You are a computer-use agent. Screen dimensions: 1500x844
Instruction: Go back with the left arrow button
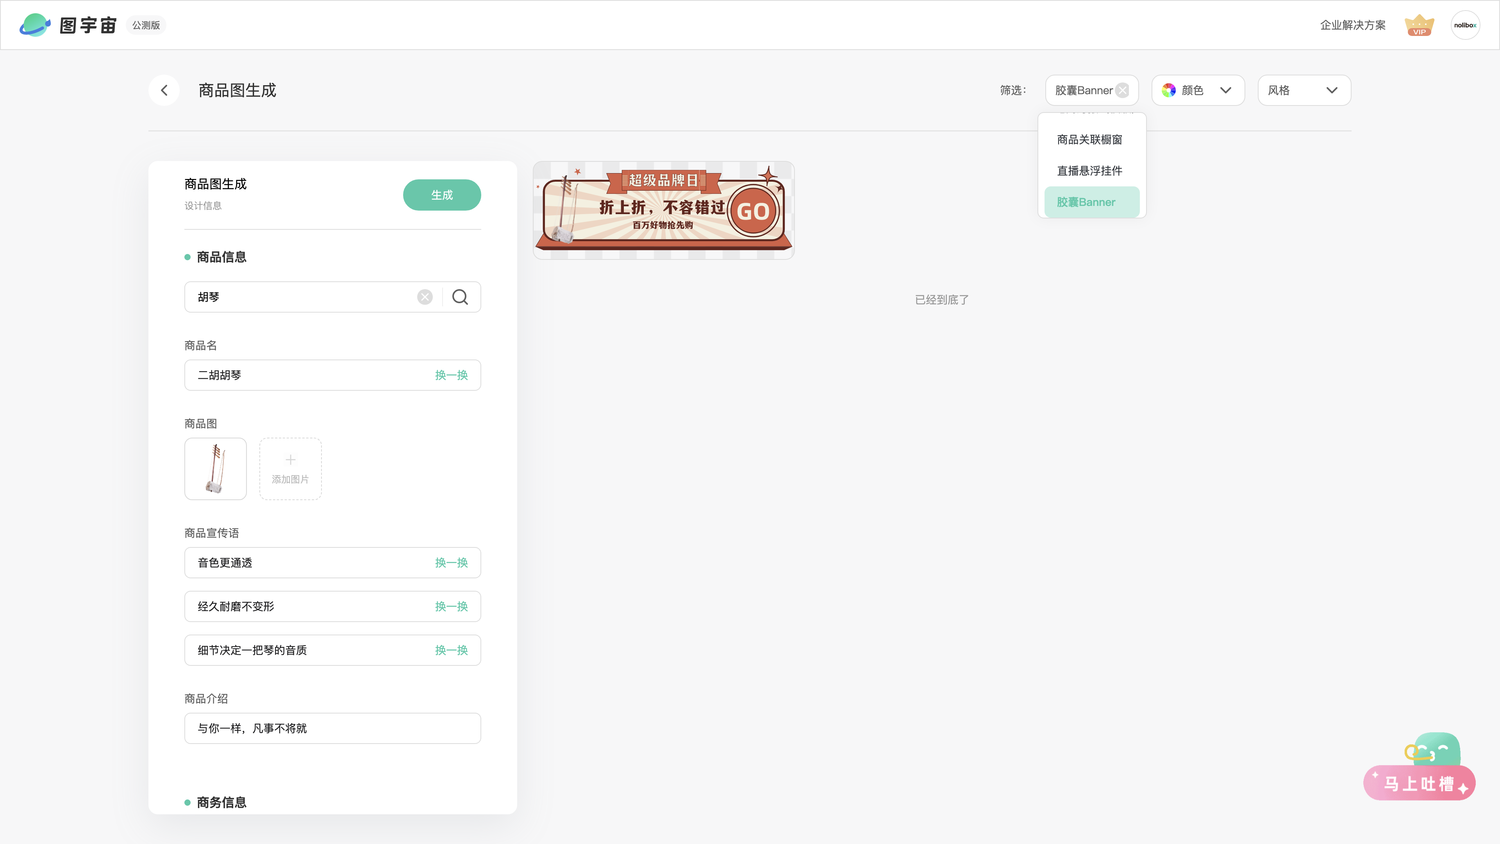point(164,90)
